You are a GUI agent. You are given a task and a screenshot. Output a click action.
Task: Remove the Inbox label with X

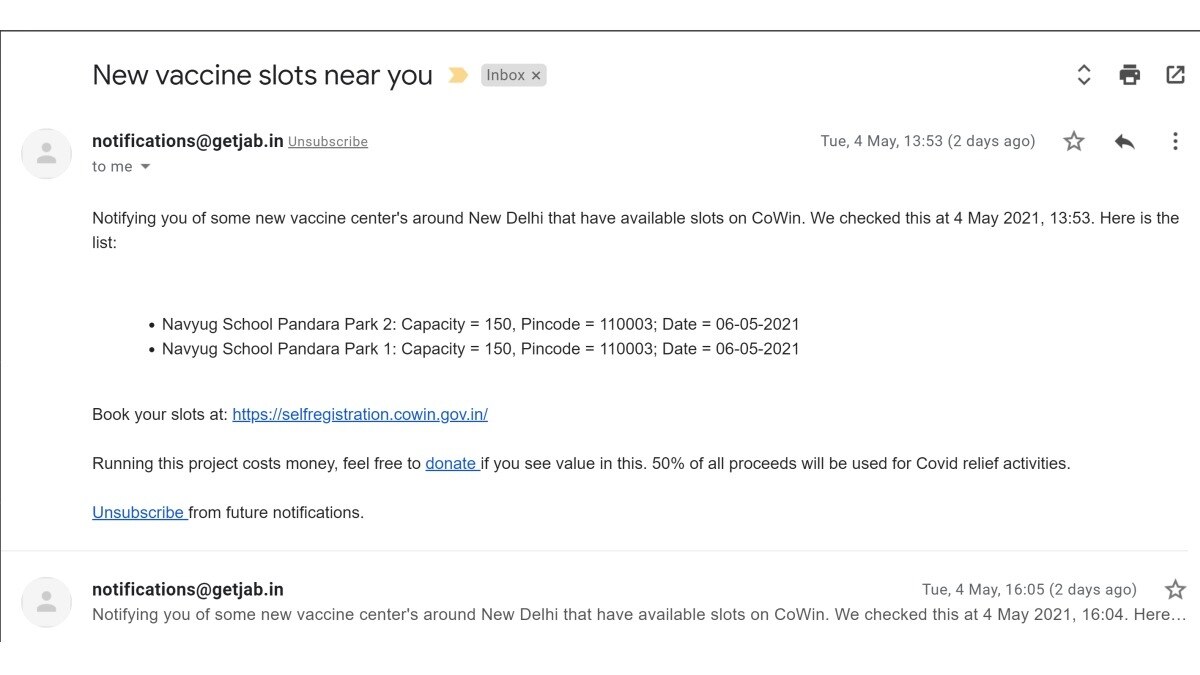(x=536, y=75)
